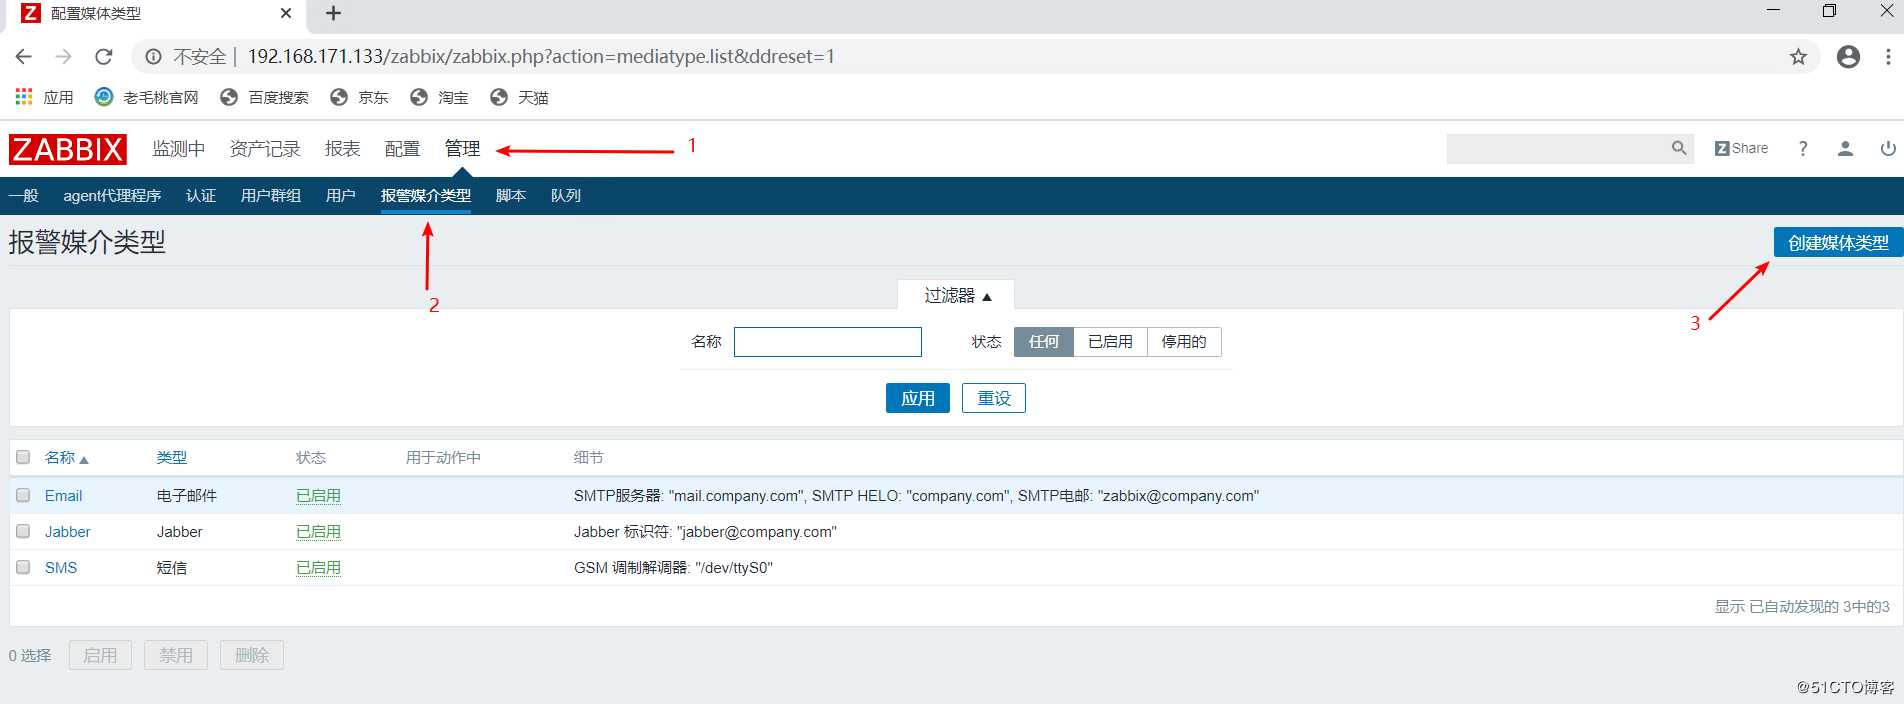Open the 淘宝 bookmark

coord(439,97)
